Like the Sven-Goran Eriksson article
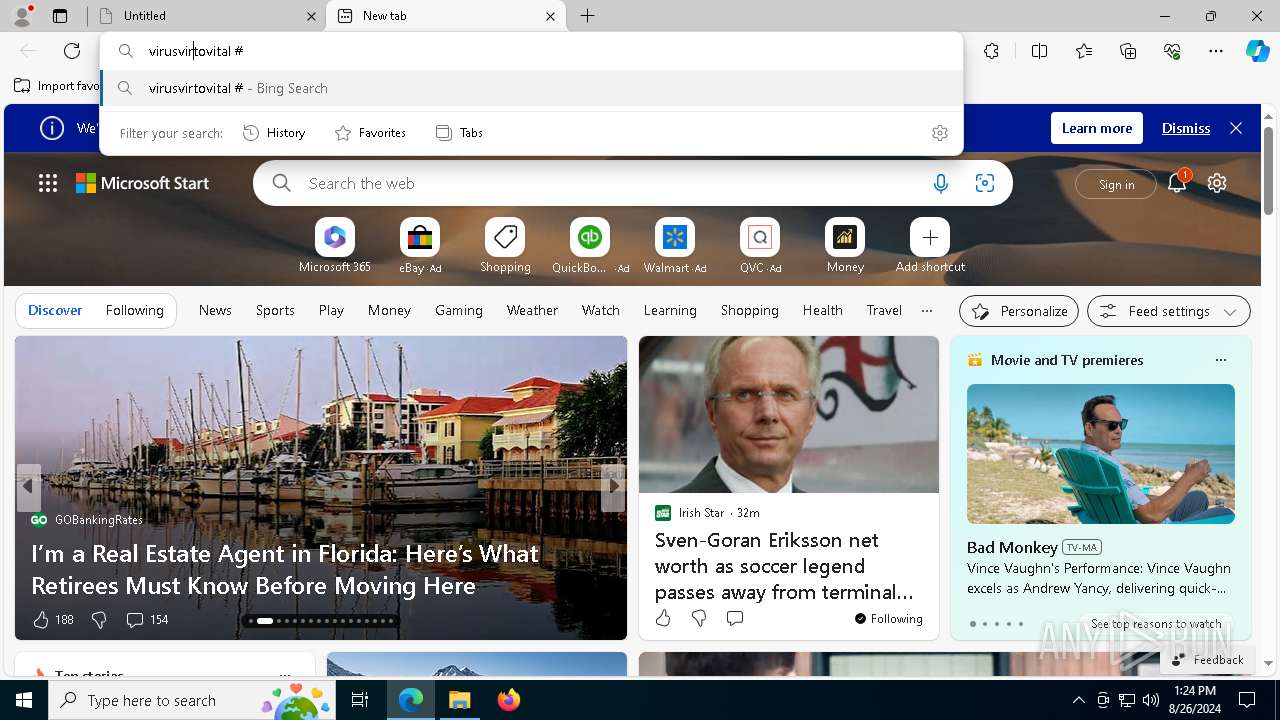This screenshot has height=720, width=1280. click(663, 619)
